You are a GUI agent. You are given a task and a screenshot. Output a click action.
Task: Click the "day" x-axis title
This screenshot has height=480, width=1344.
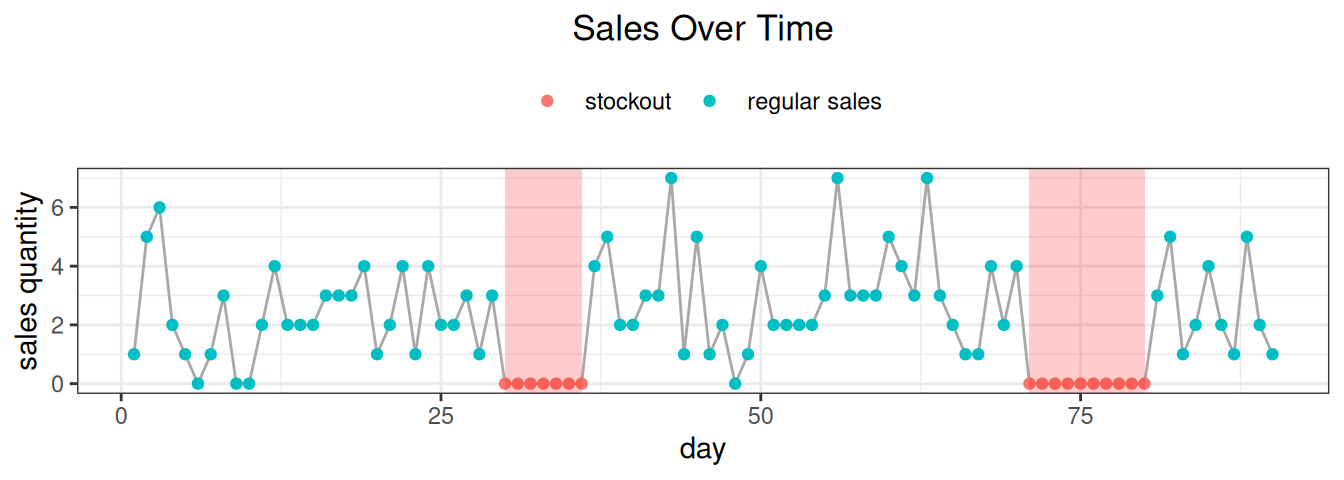pyautogui.click(x=702, y=450)
